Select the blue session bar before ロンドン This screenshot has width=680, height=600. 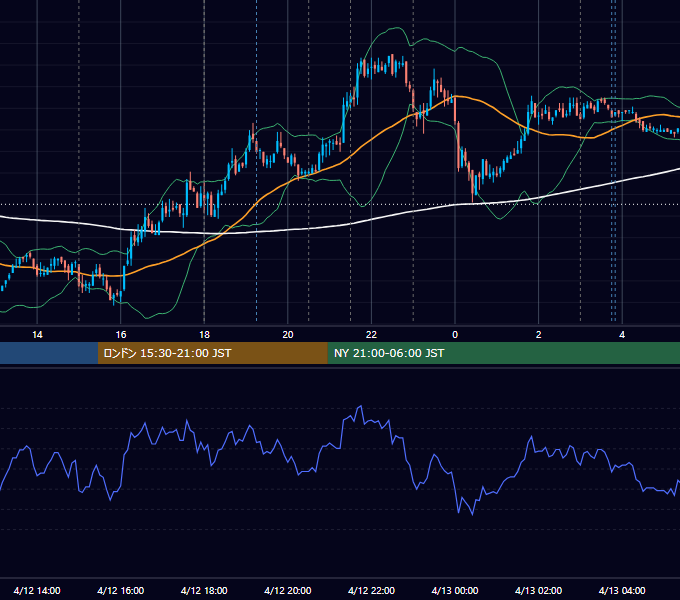tap(49, 353)
